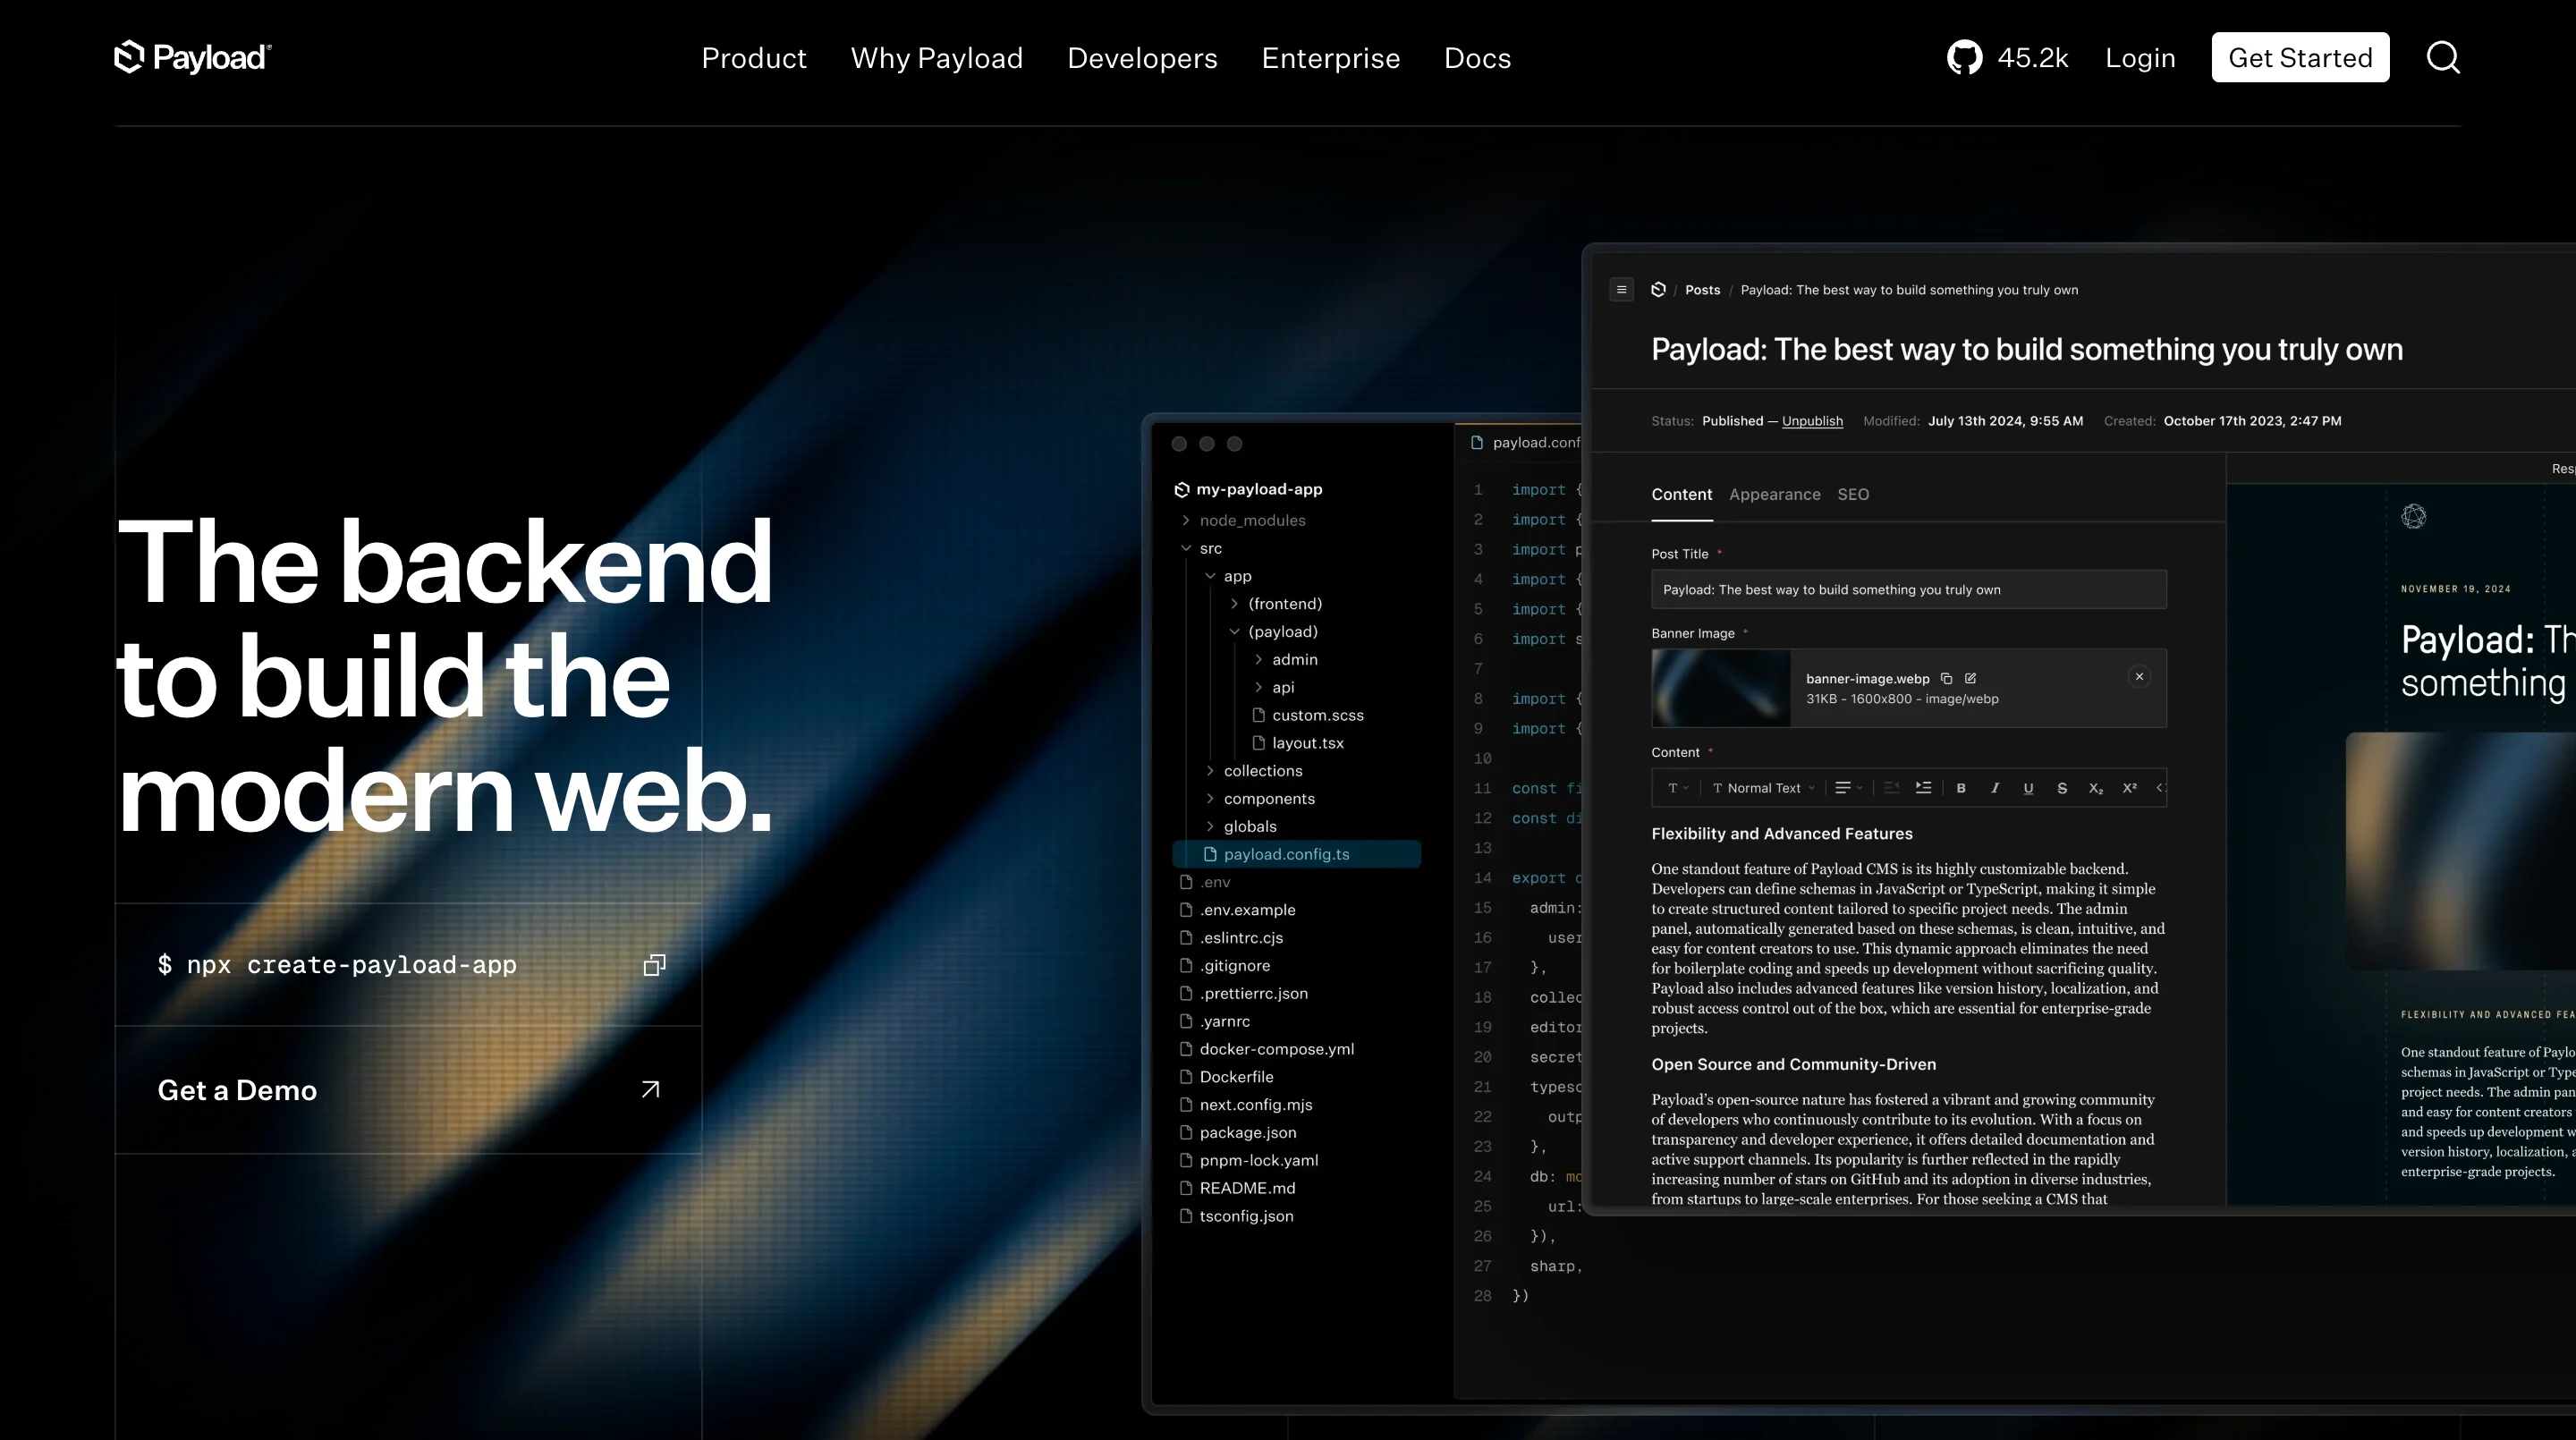Toggle italic formatting in Content editor
Screen dimensions: 2576x1440
tap(1995, 788)
